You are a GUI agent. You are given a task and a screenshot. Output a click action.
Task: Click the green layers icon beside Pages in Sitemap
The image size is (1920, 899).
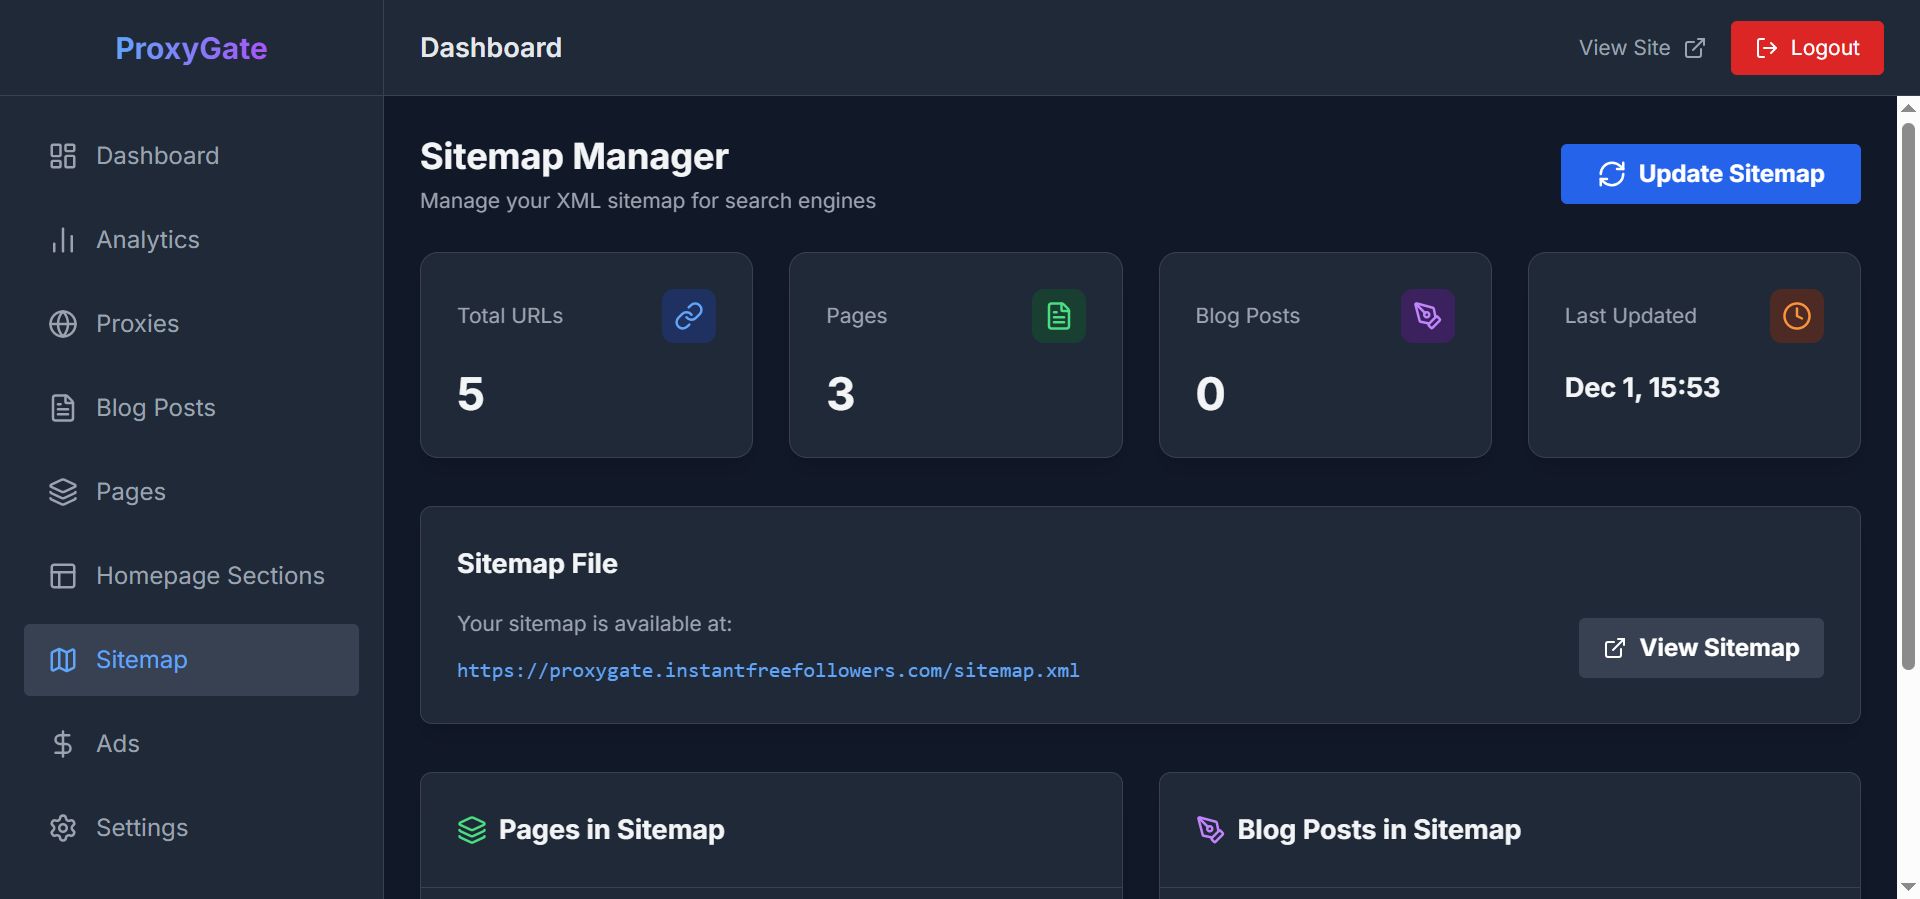(471, 830)
